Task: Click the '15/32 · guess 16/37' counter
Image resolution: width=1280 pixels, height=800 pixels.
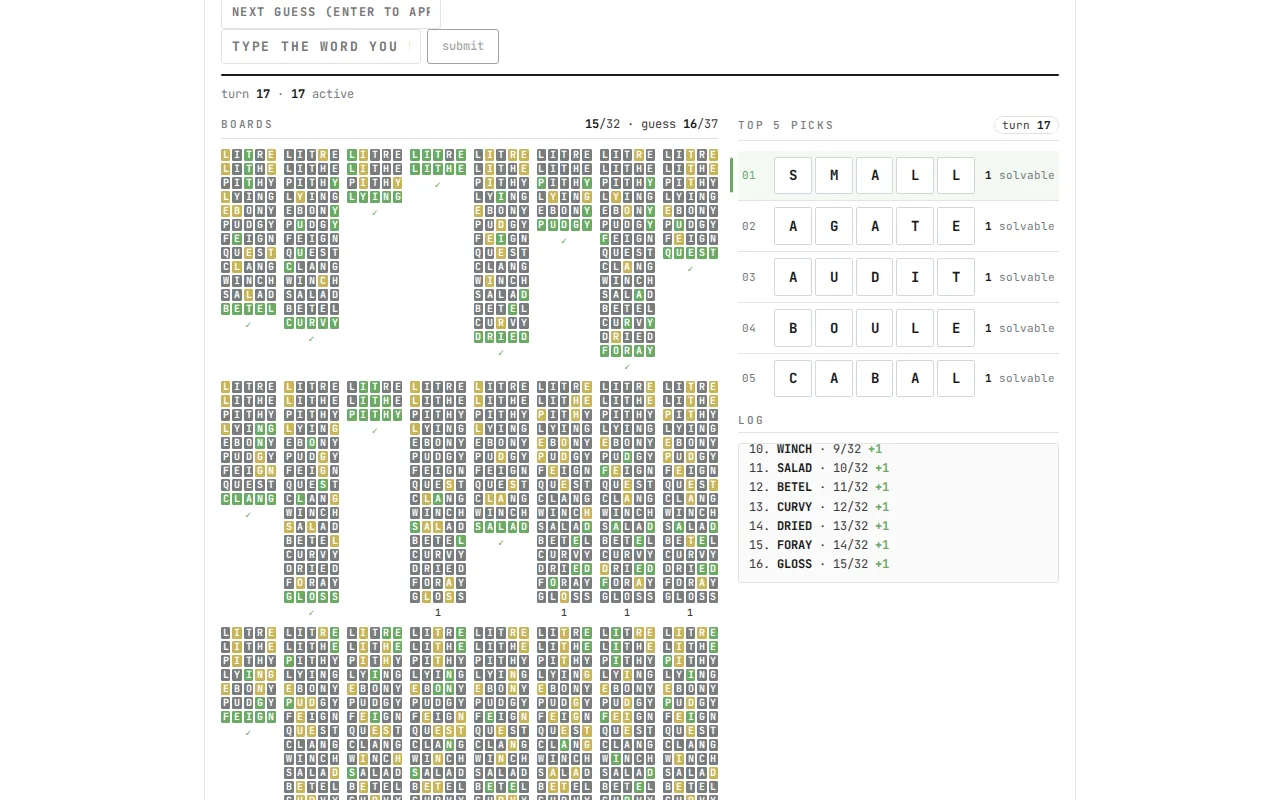Action: 651,124
